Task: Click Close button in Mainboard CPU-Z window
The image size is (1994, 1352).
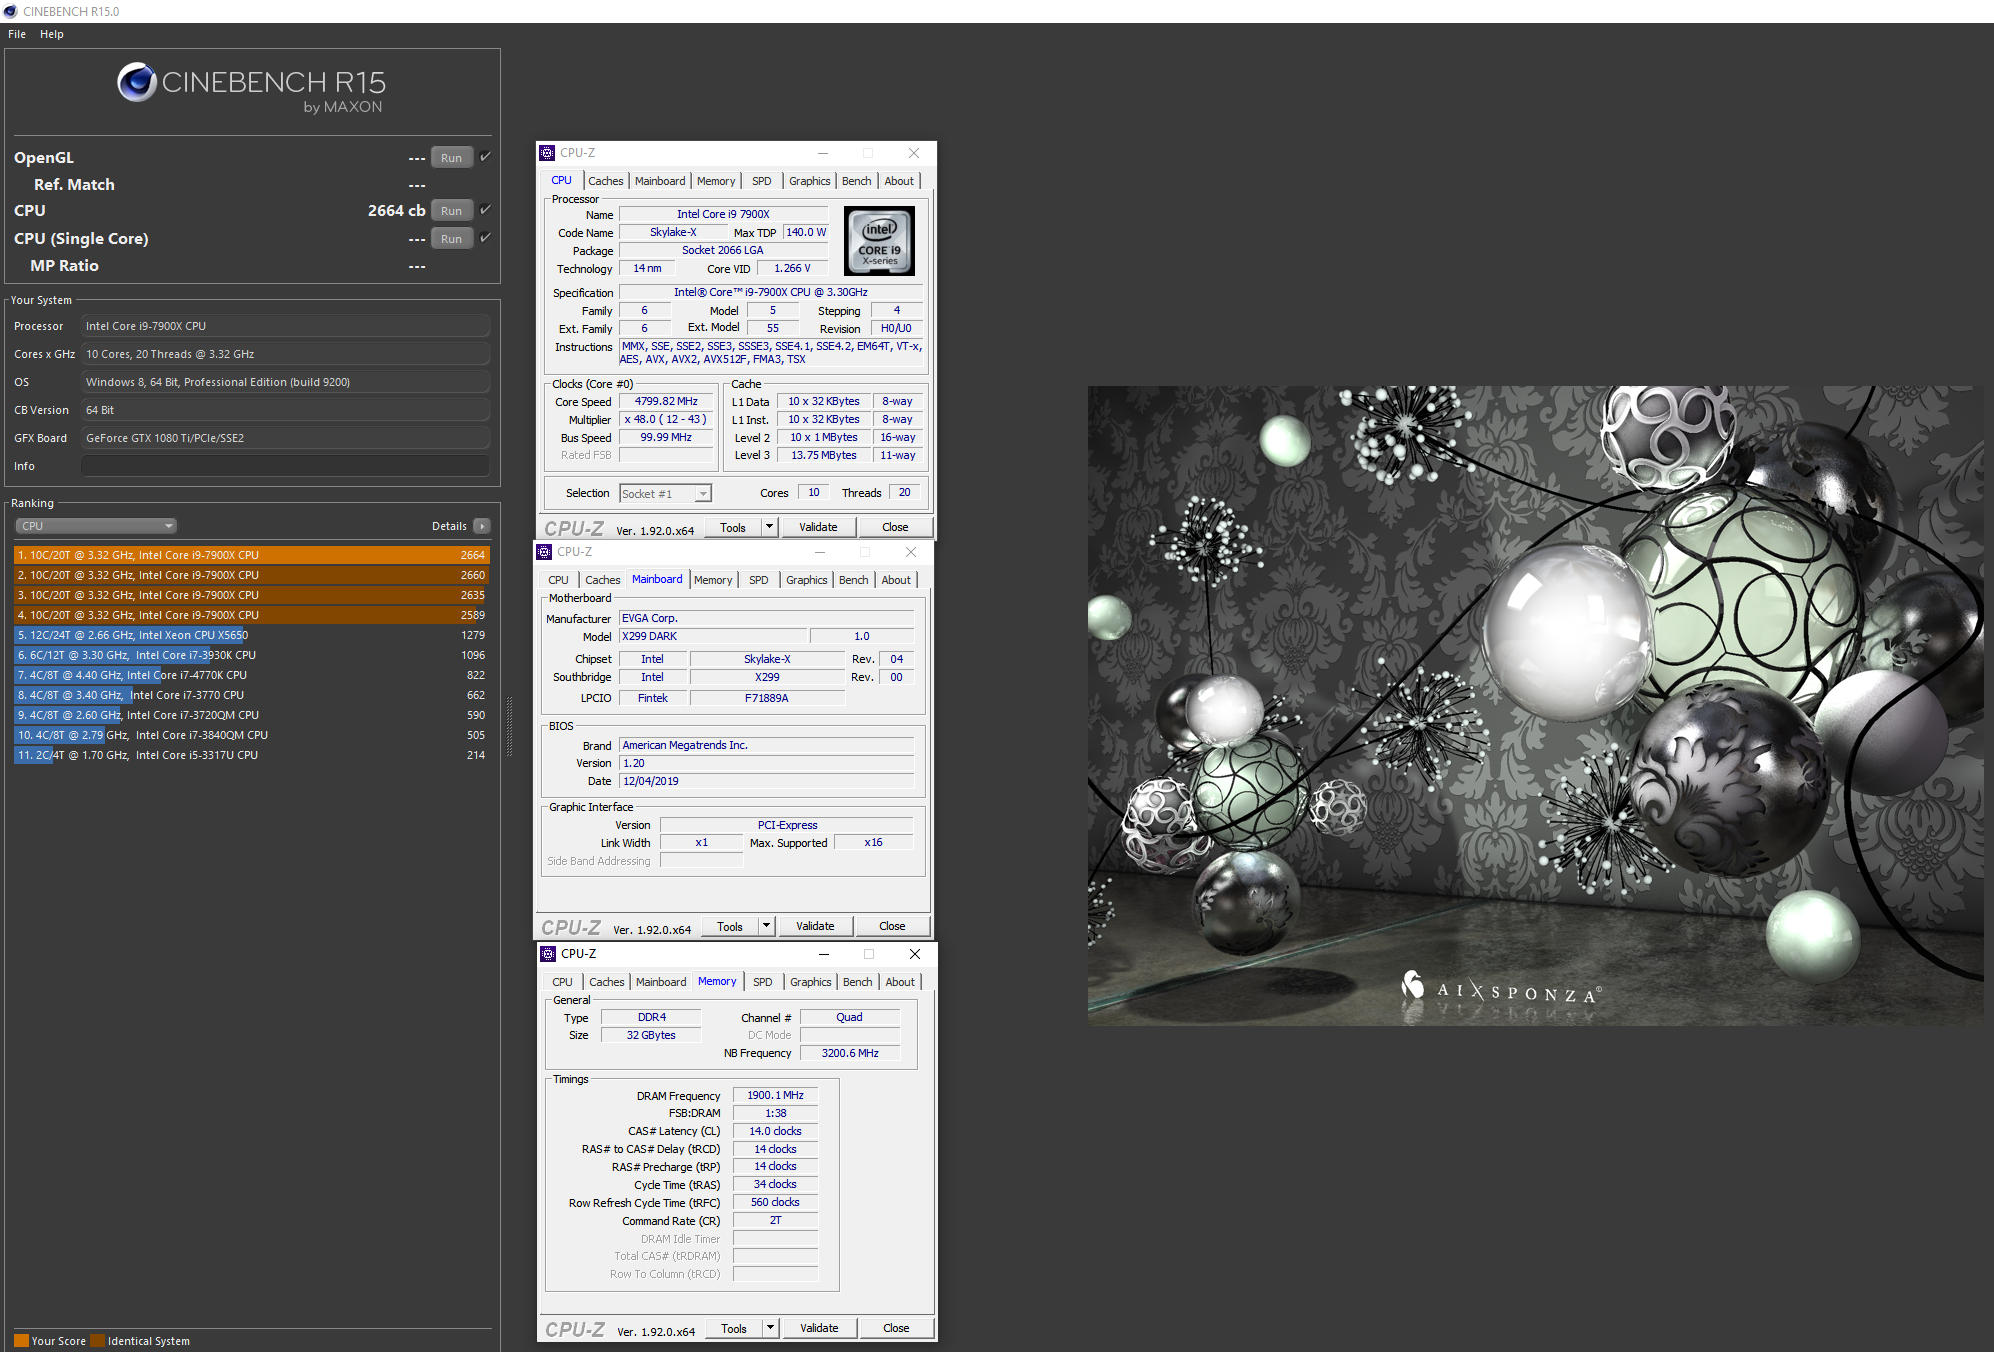Action: [892, 926]
